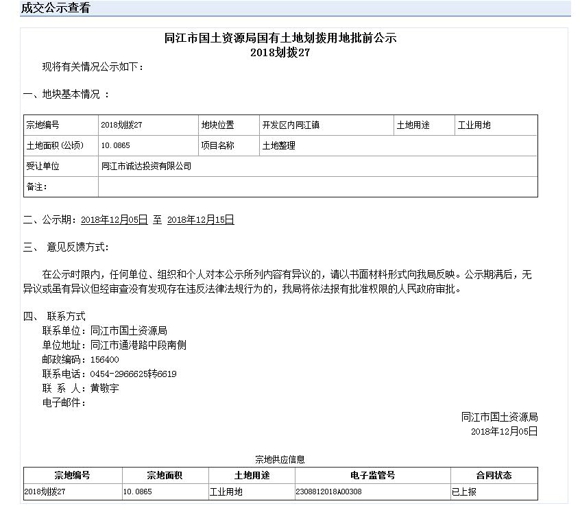Select the postal code 156400
This screenshot has height=521, width=580.
(x=105, y=360)
